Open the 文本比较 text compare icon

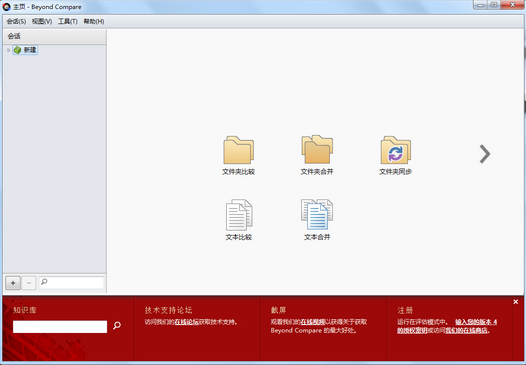point(239,220)
